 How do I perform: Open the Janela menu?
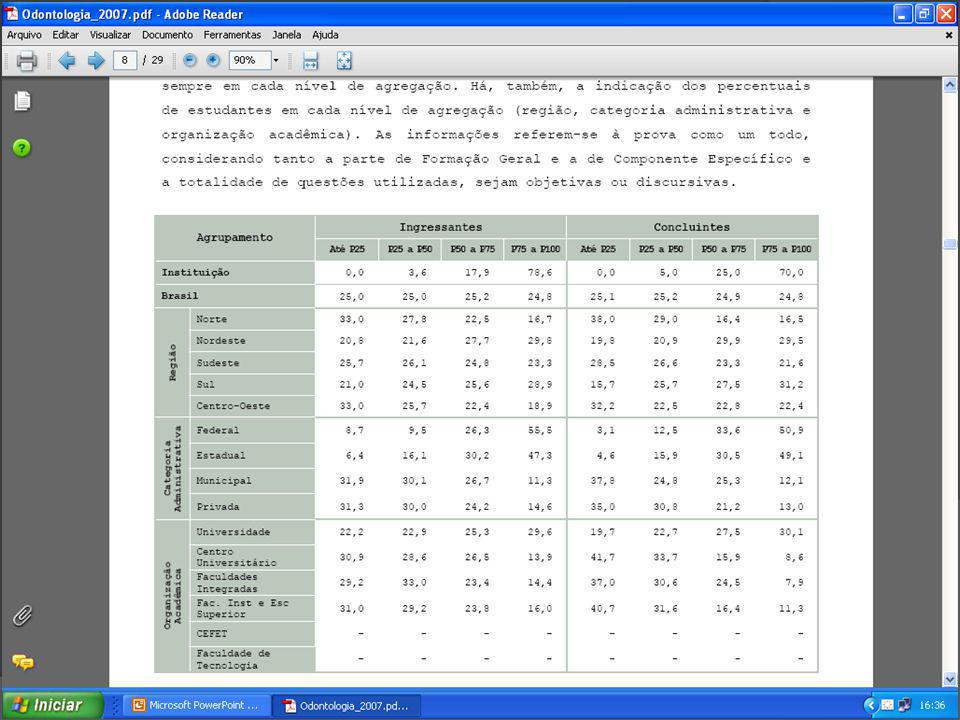(287, 35)
